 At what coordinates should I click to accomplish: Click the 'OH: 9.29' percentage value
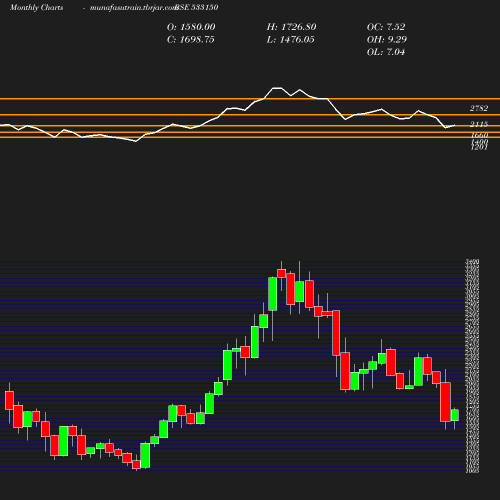click(x=387, y=40)
